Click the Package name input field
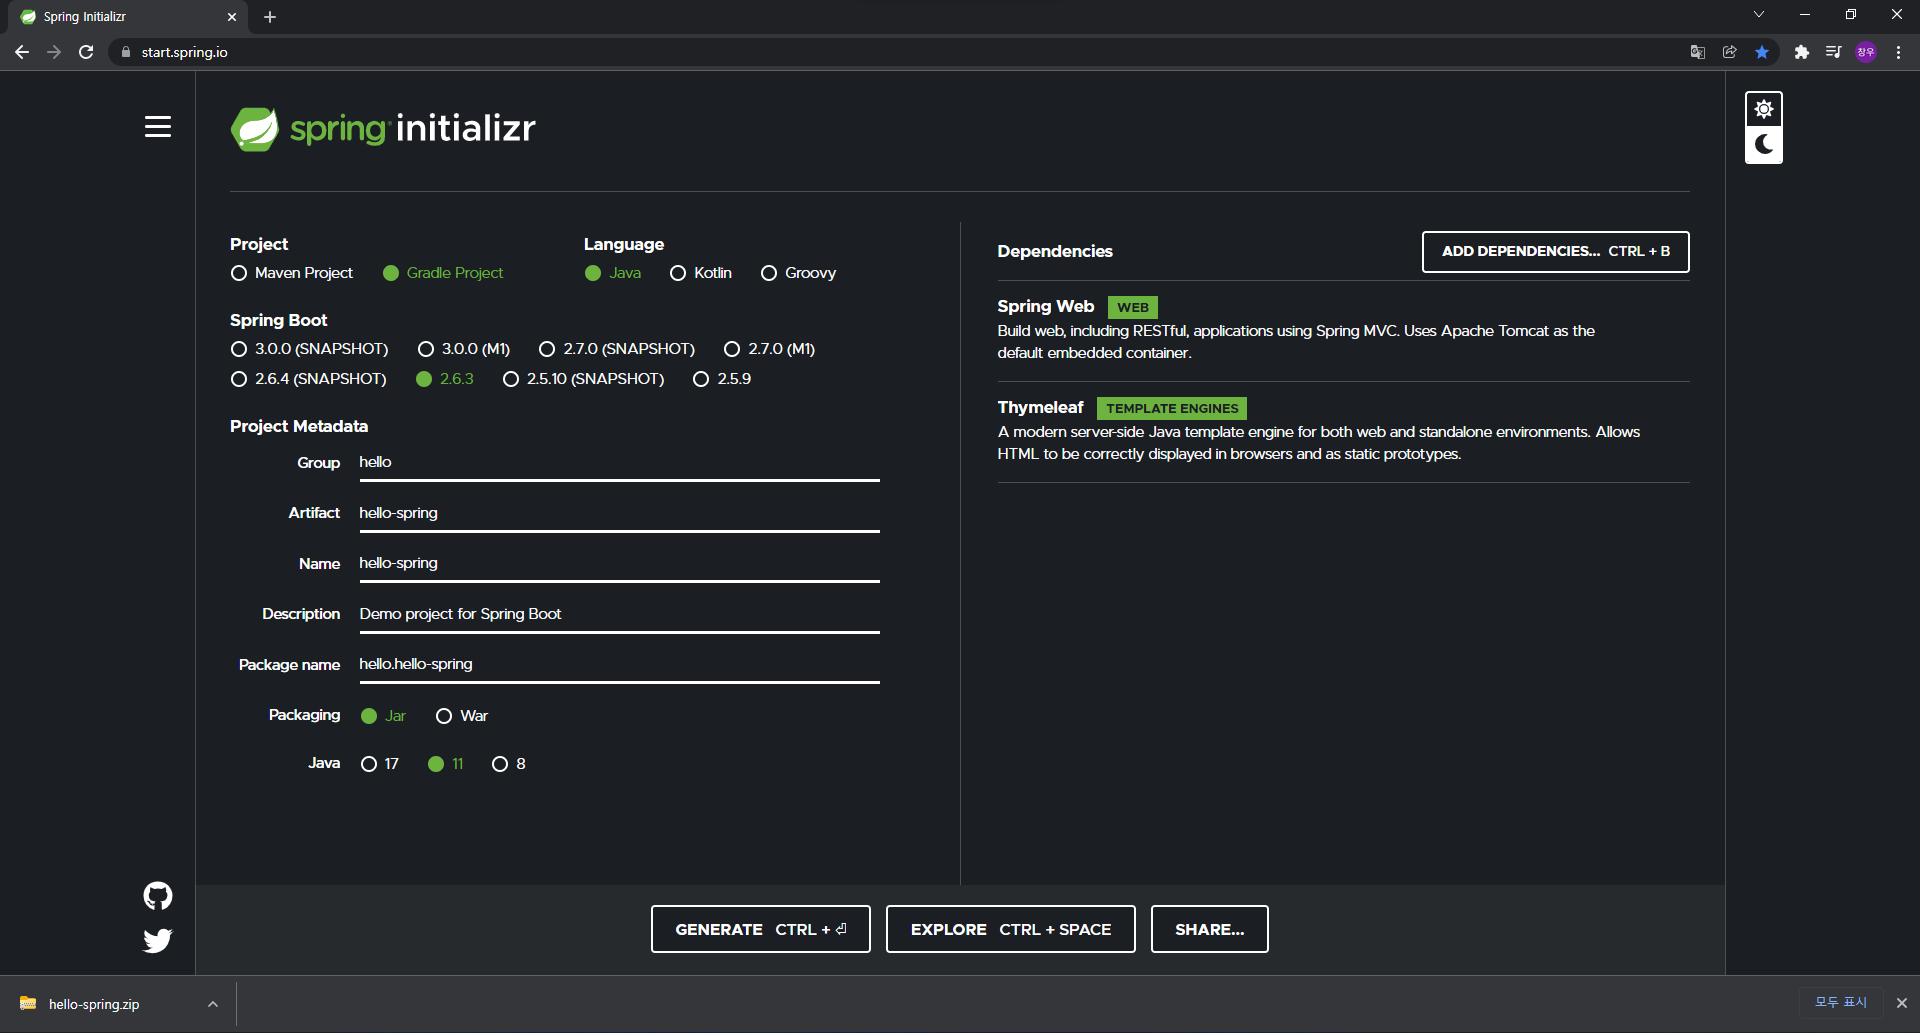 click(x=619, y=665)
